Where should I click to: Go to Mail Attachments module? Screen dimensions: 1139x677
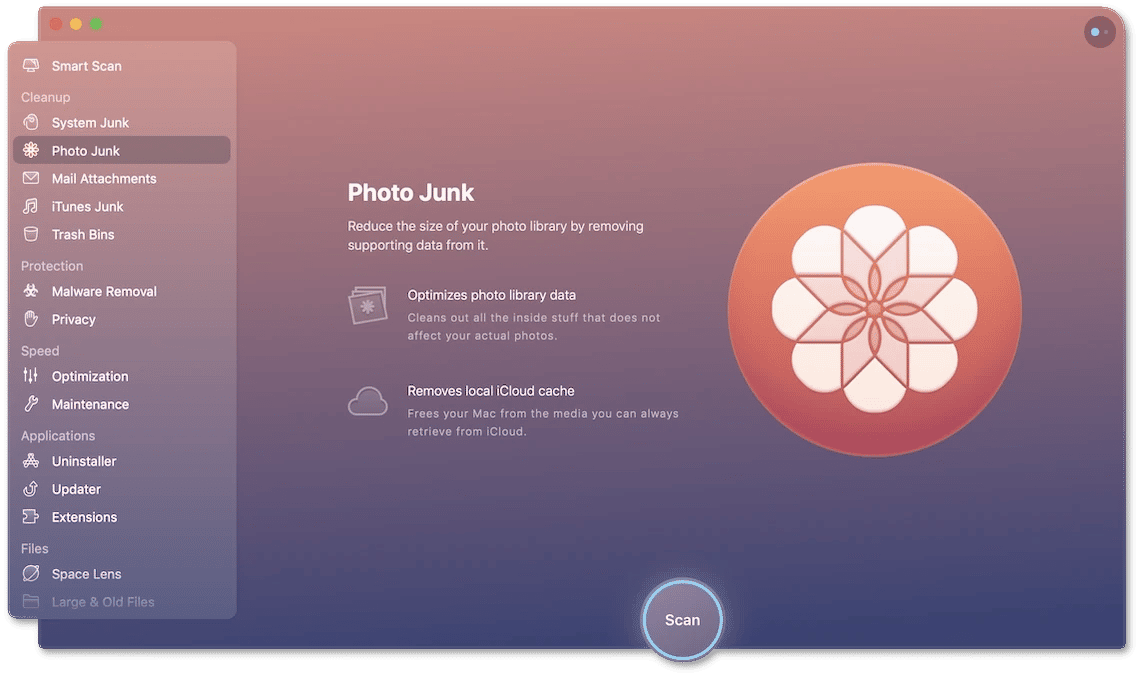pyautogui.click(x=104, y=179)
